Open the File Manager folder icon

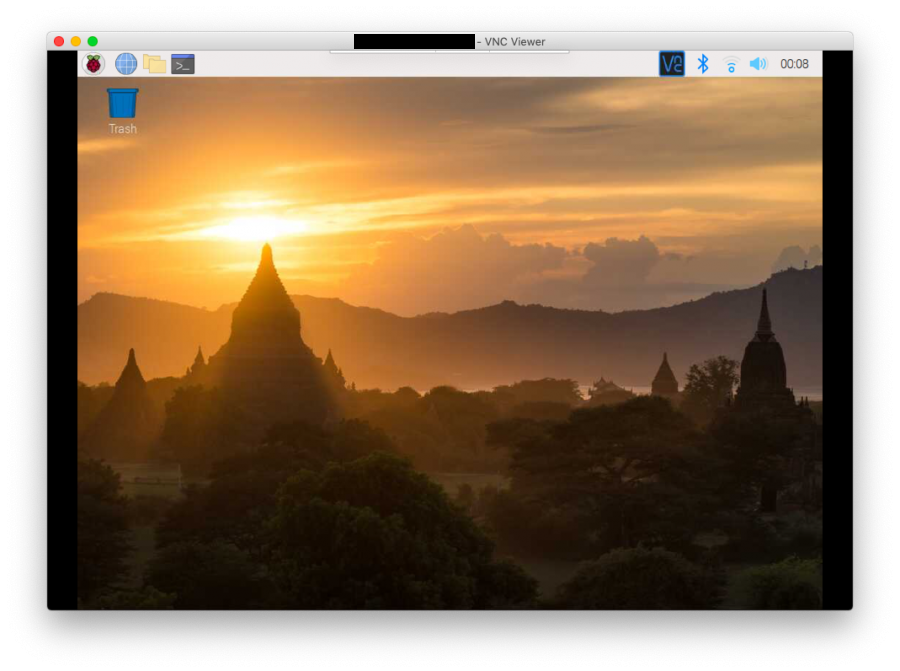(x=154, y=64)
